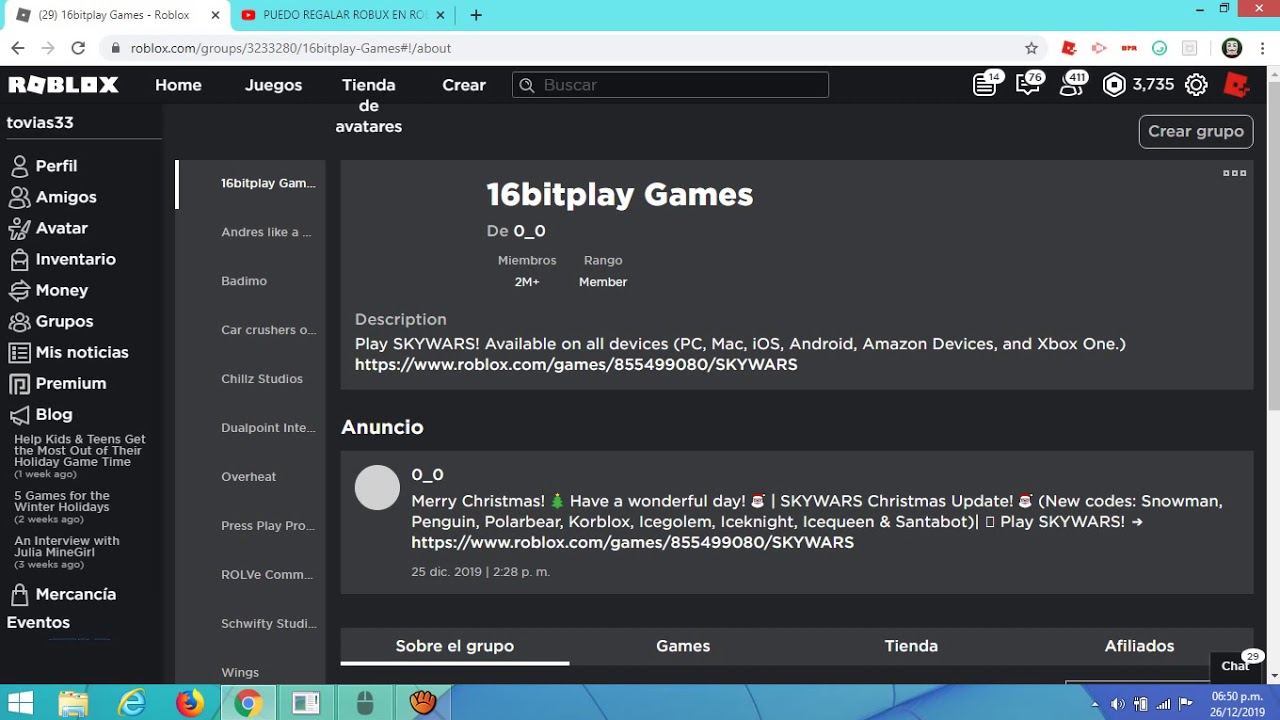Image resolution: width=1280 pixels, height=720 pixels.
Task: Select ROLVe Comm... group
Action: click(267, 575)
